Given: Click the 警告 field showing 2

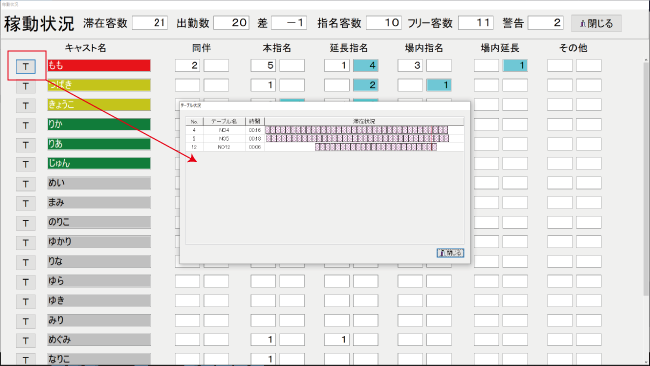Looking at the screenshot, I should [546, 23].
